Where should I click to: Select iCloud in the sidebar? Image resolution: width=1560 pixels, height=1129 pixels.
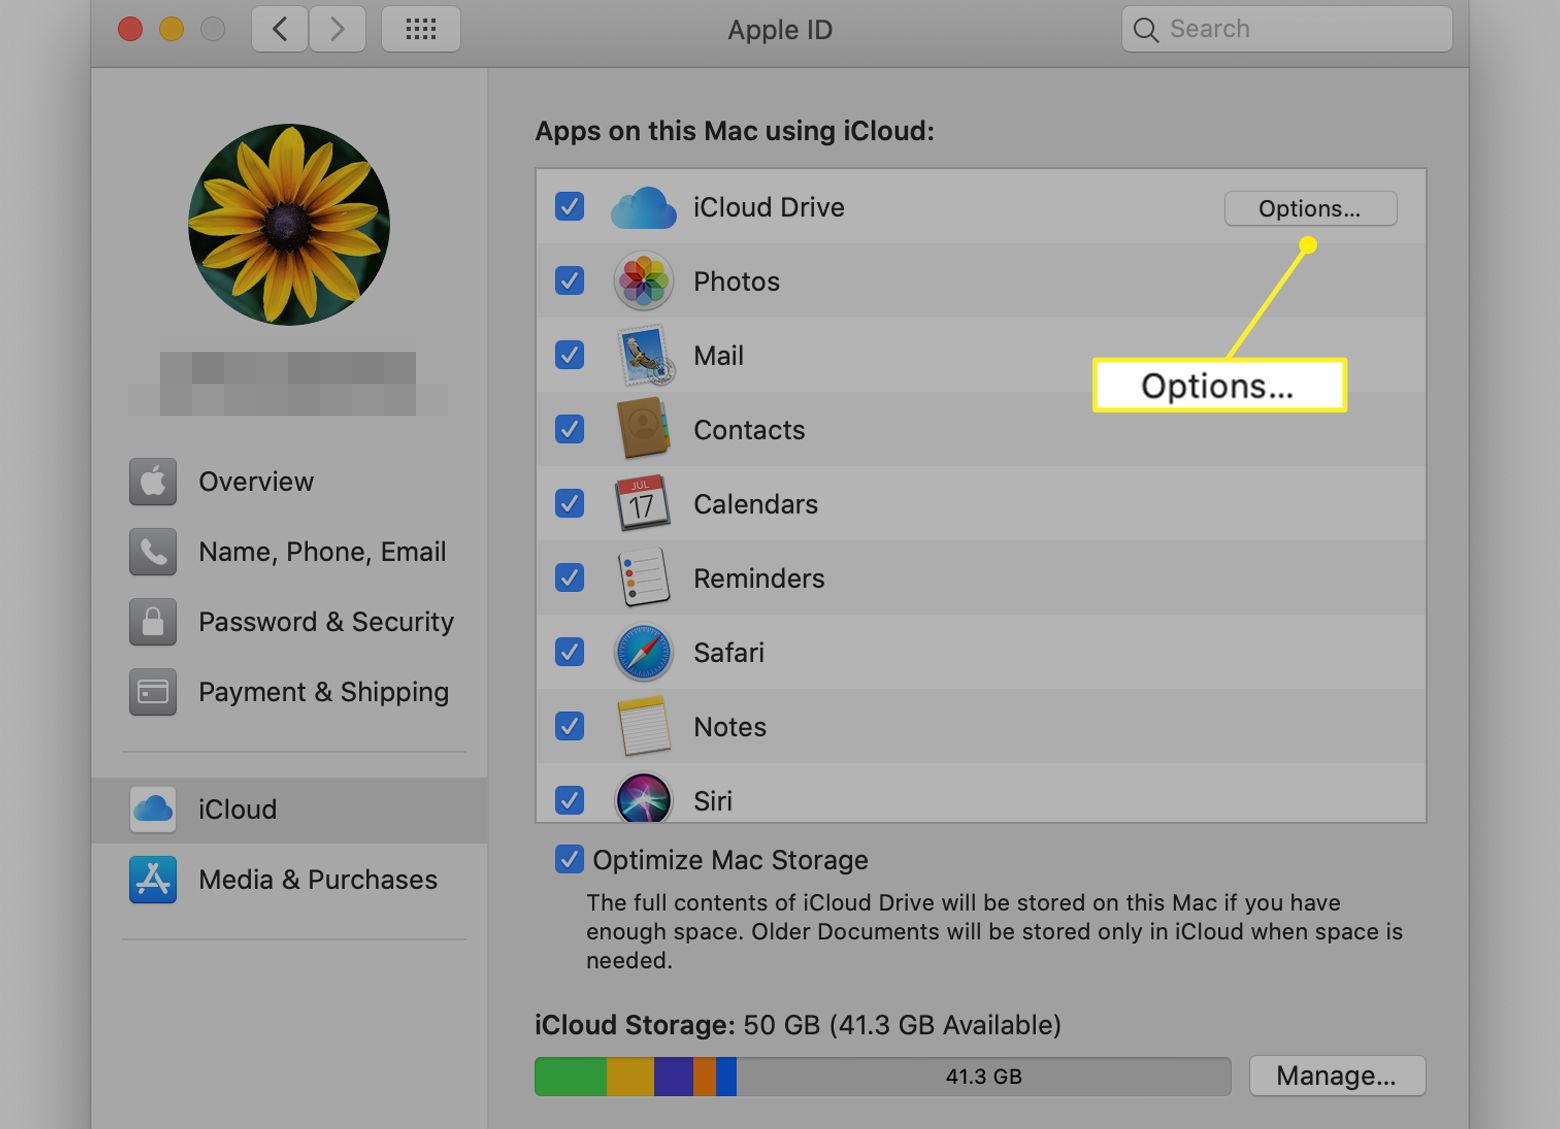pyautogui.click(x=289, y=809)
